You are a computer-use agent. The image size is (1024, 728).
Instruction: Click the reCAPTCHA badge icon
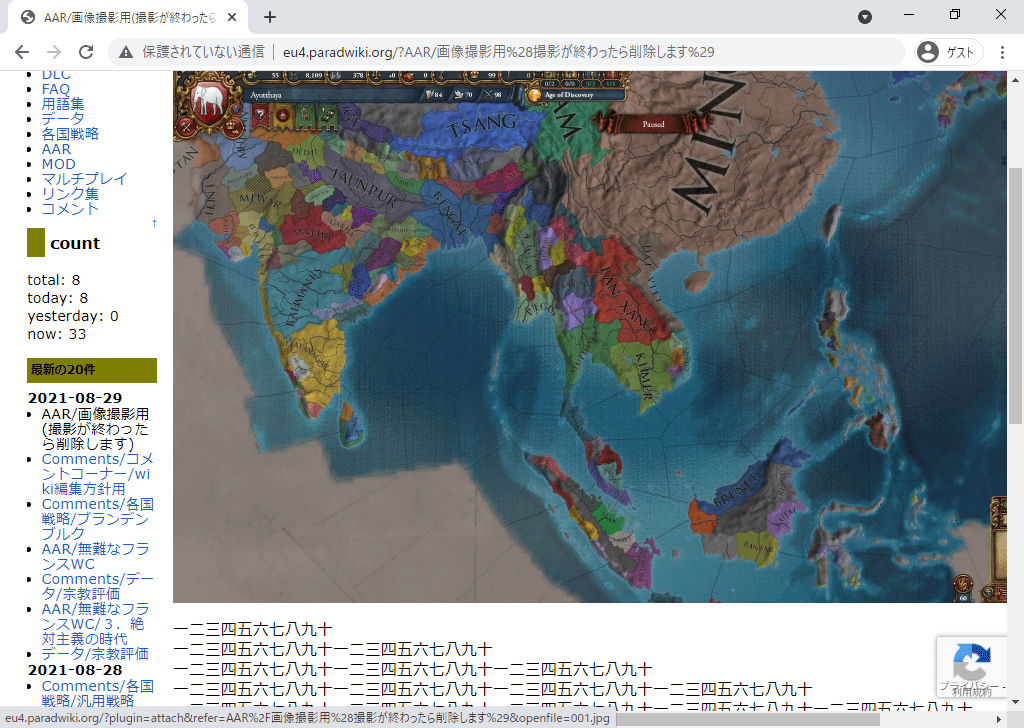coord(971,662)
